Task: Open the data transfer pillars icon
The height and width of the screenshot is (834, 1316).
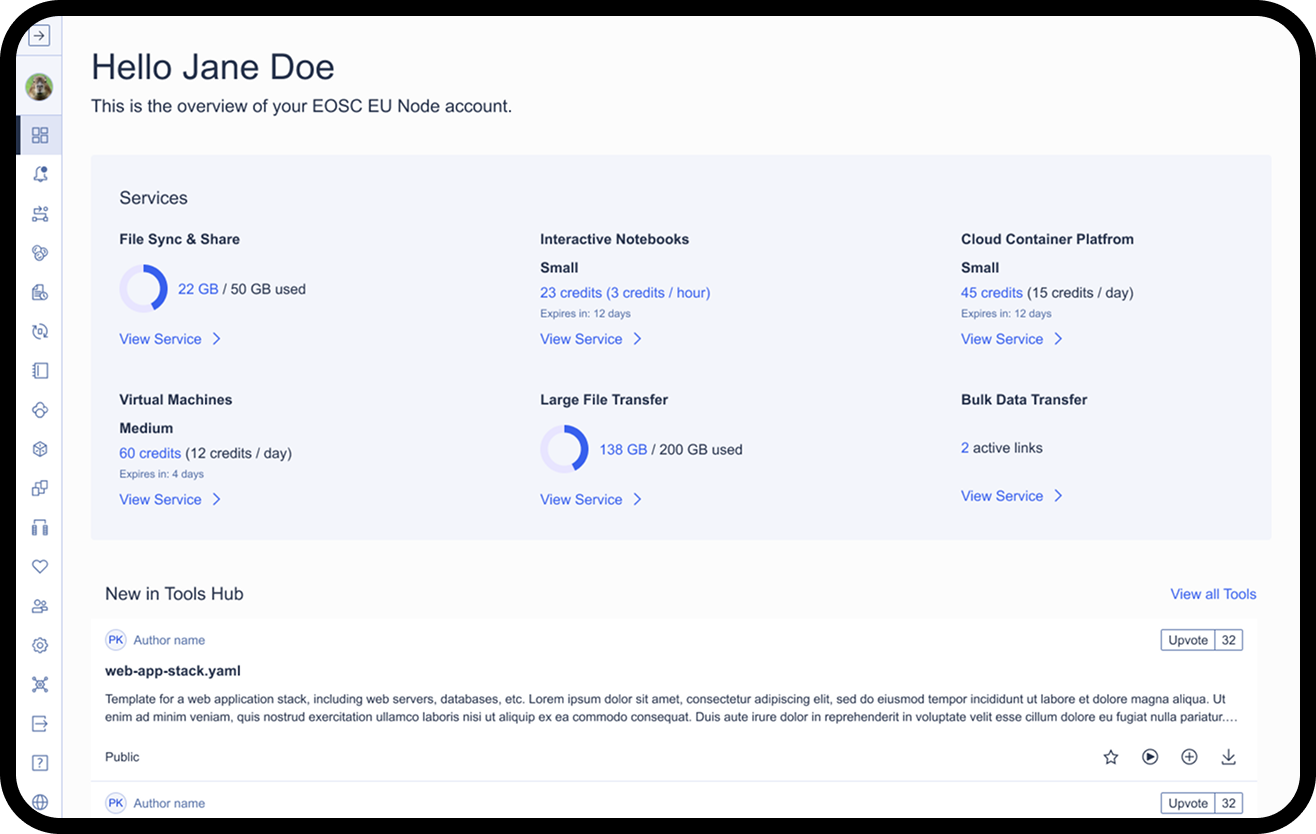Action: (x=40, y=527)
